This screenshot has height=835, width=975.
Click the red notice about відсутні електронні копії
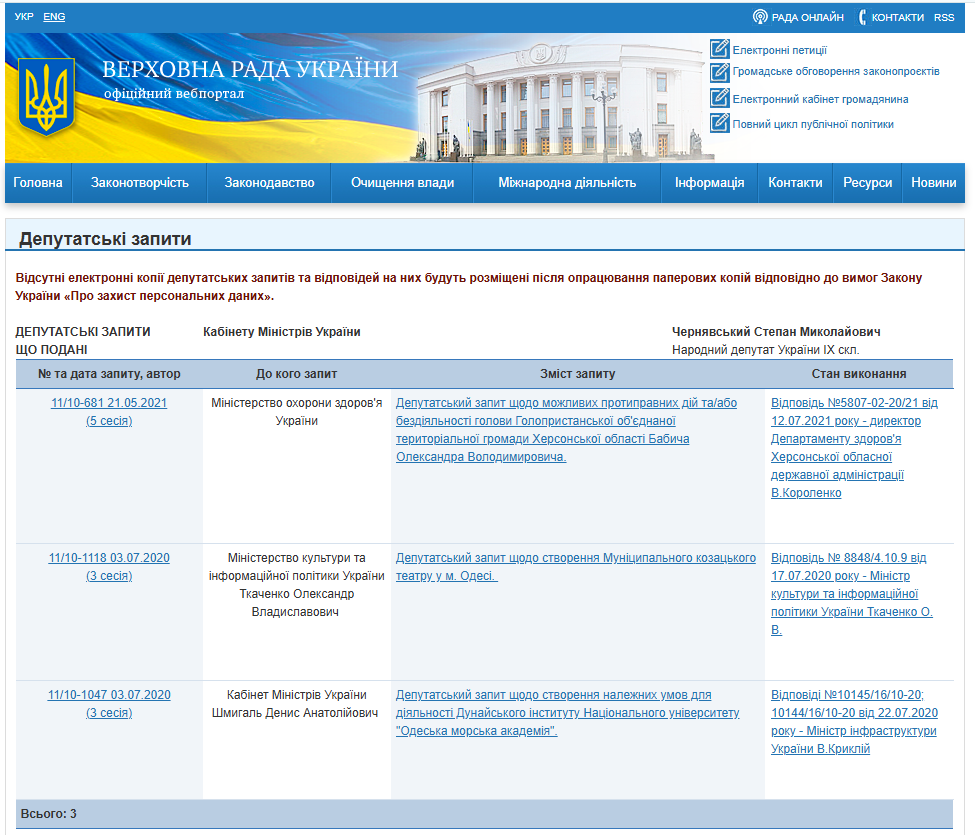[x=469, y=287]
